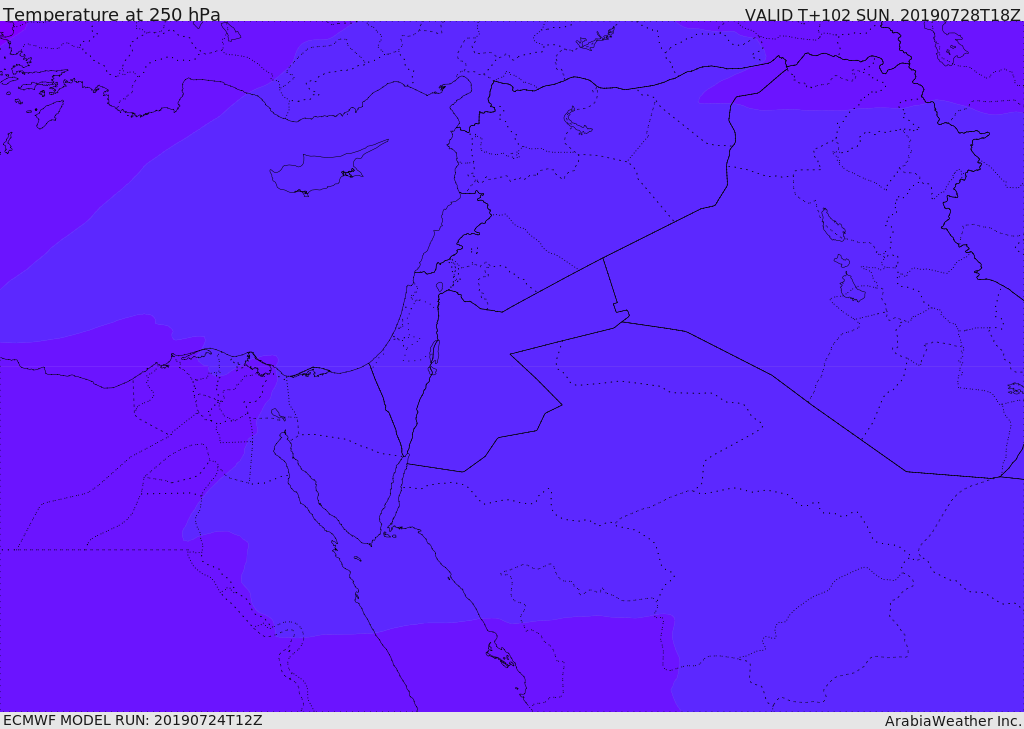Click the 'ECMWF MODEL RUN: 20190724T12Z' footer text
This screenshot has height=729, width=1024.
[133, 720]
